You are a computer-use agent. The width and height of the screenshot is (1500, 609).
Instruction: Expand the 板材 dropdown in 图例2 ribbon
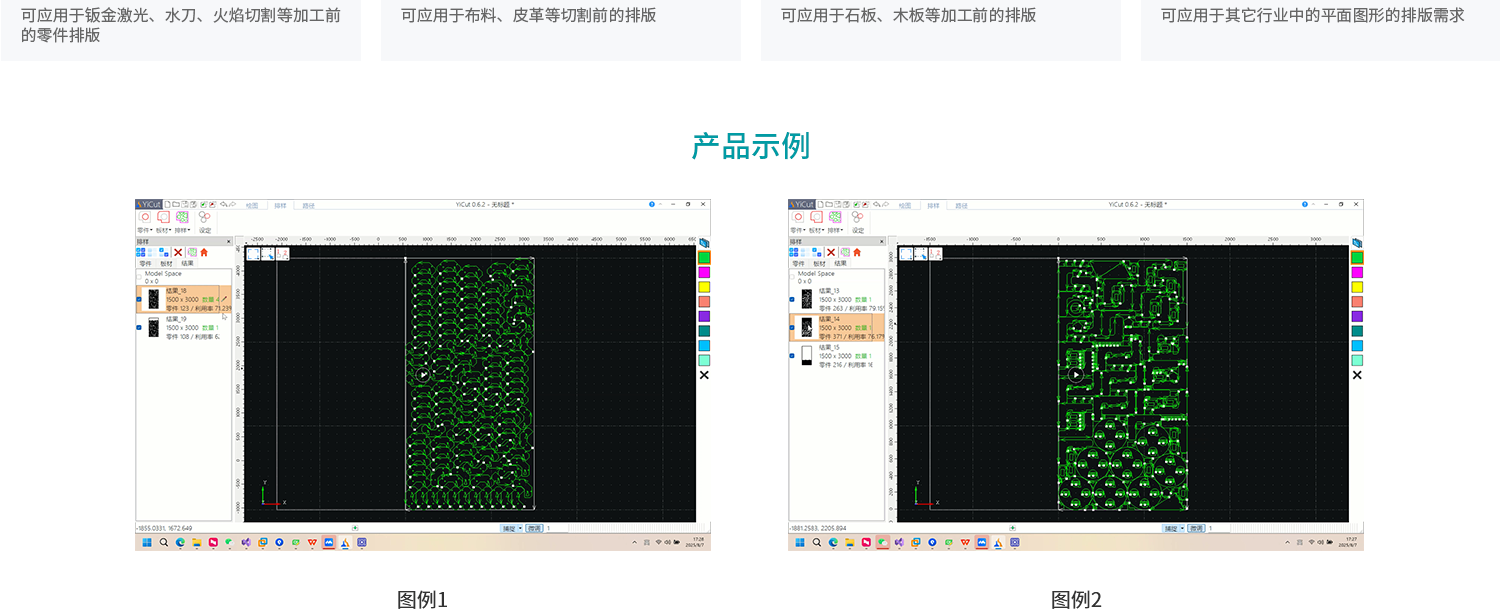point(816,230)
